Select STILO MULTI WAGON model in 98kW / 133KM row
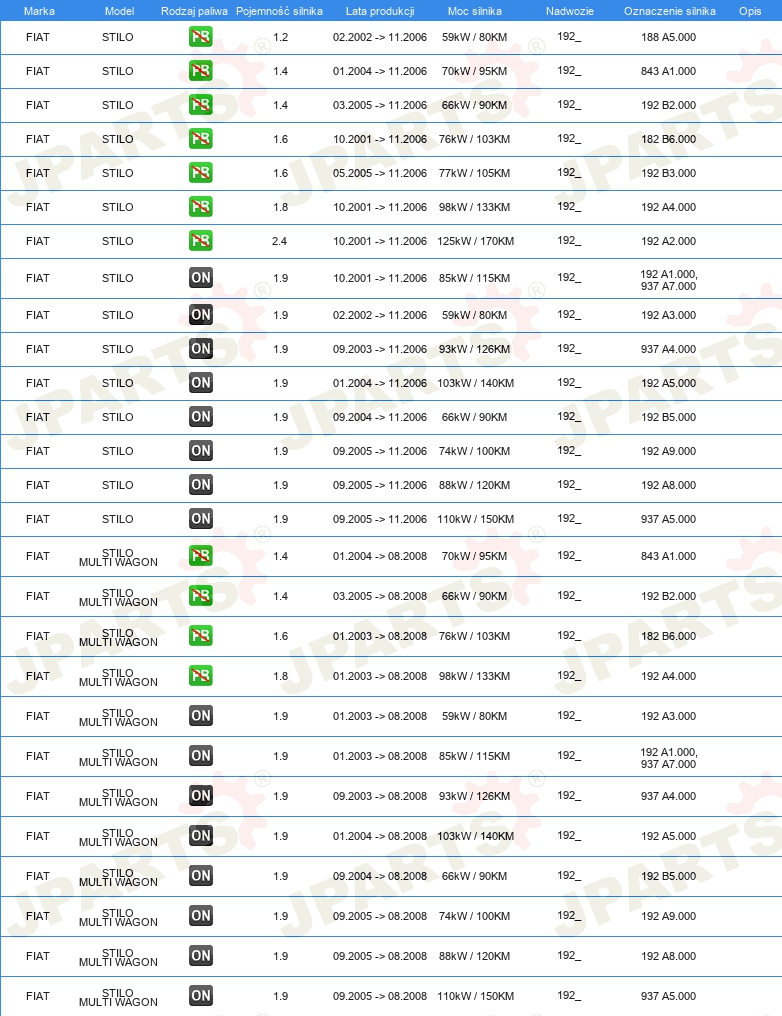The width and height of the screenshot is (782, 1016). click(x=118, y=677)
